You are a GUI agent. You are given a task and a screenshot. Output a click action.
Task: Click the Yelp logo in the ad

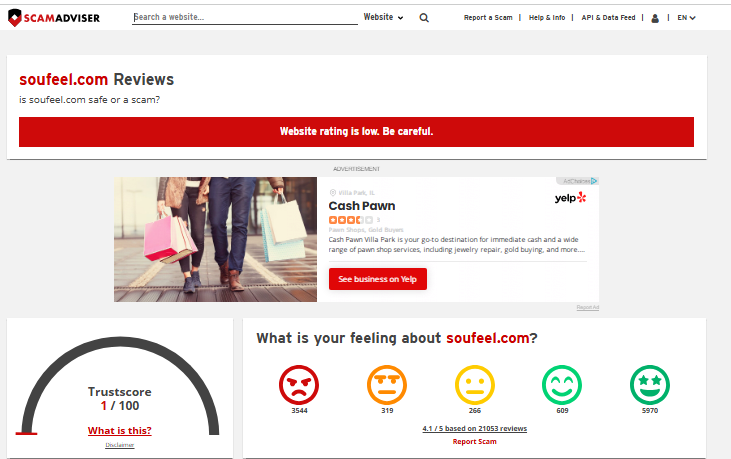[570, 198]
